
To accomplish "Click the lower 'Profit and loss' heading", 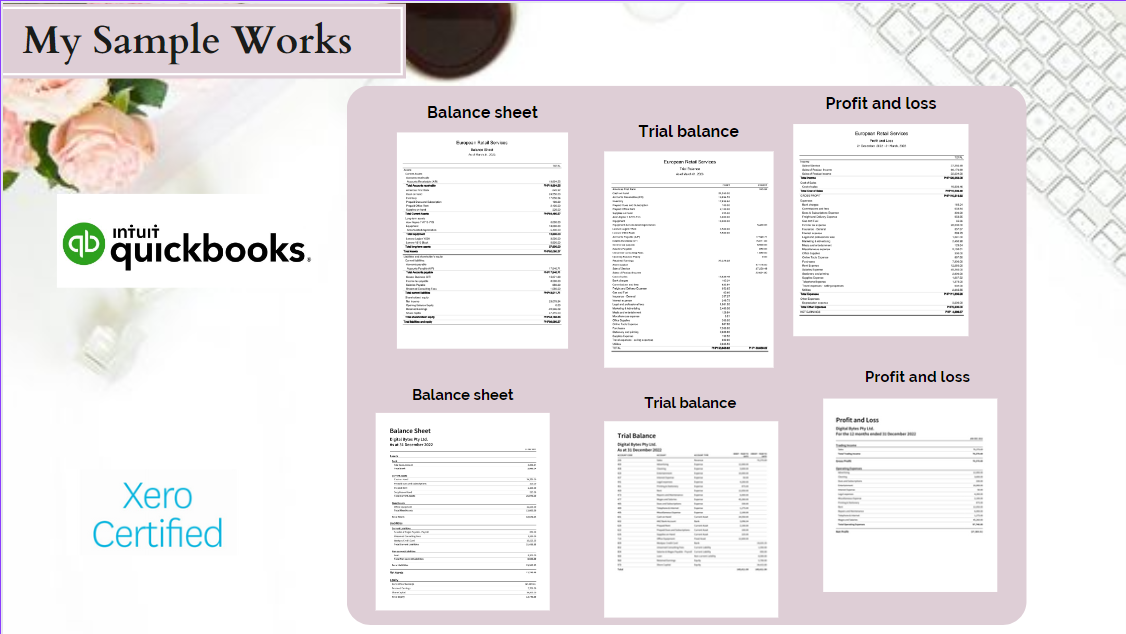I will click(917, 377).
